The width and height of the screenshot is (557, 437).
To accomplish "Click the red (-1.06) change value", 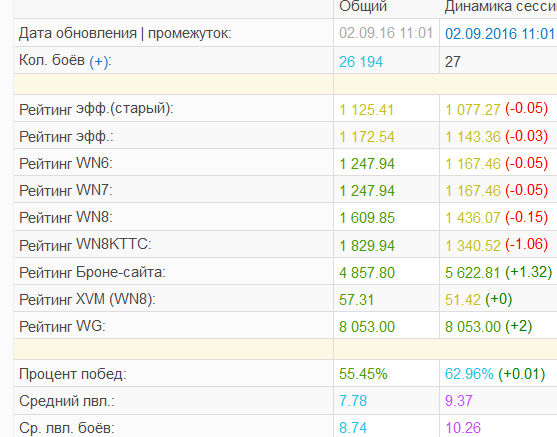I will (526, 244).
